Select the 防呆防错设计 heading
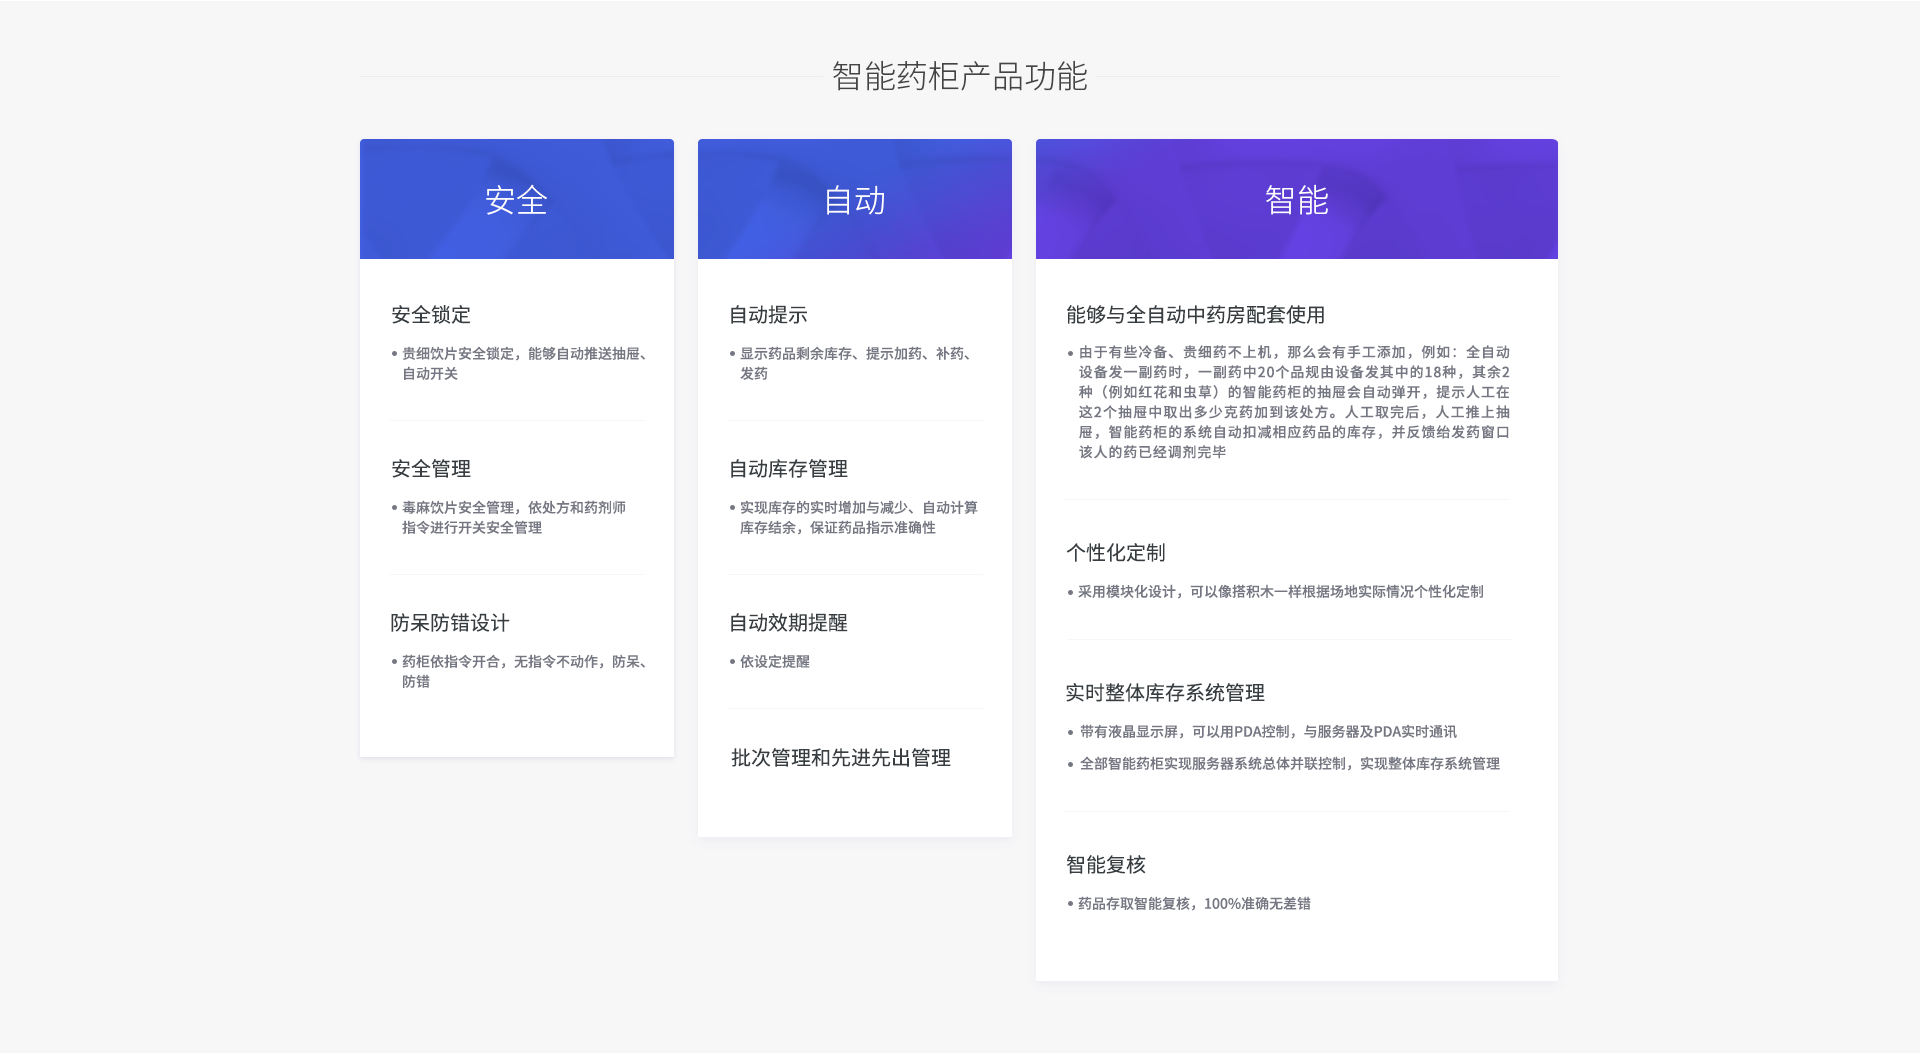Screen dimensions: 1920x1054 pos(450,623)
